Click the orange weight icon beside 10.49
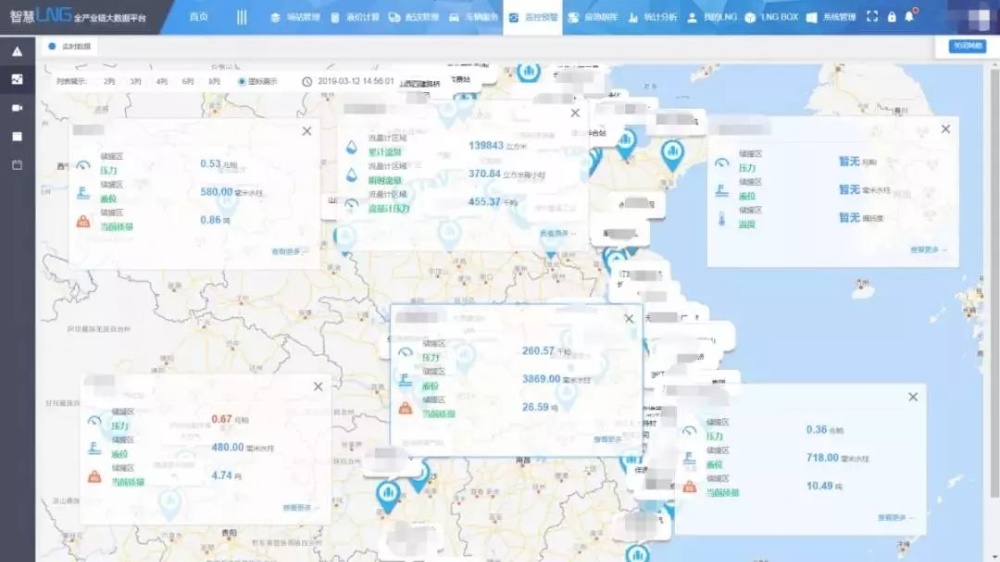 pyautogui.click(x=689, y=487)
